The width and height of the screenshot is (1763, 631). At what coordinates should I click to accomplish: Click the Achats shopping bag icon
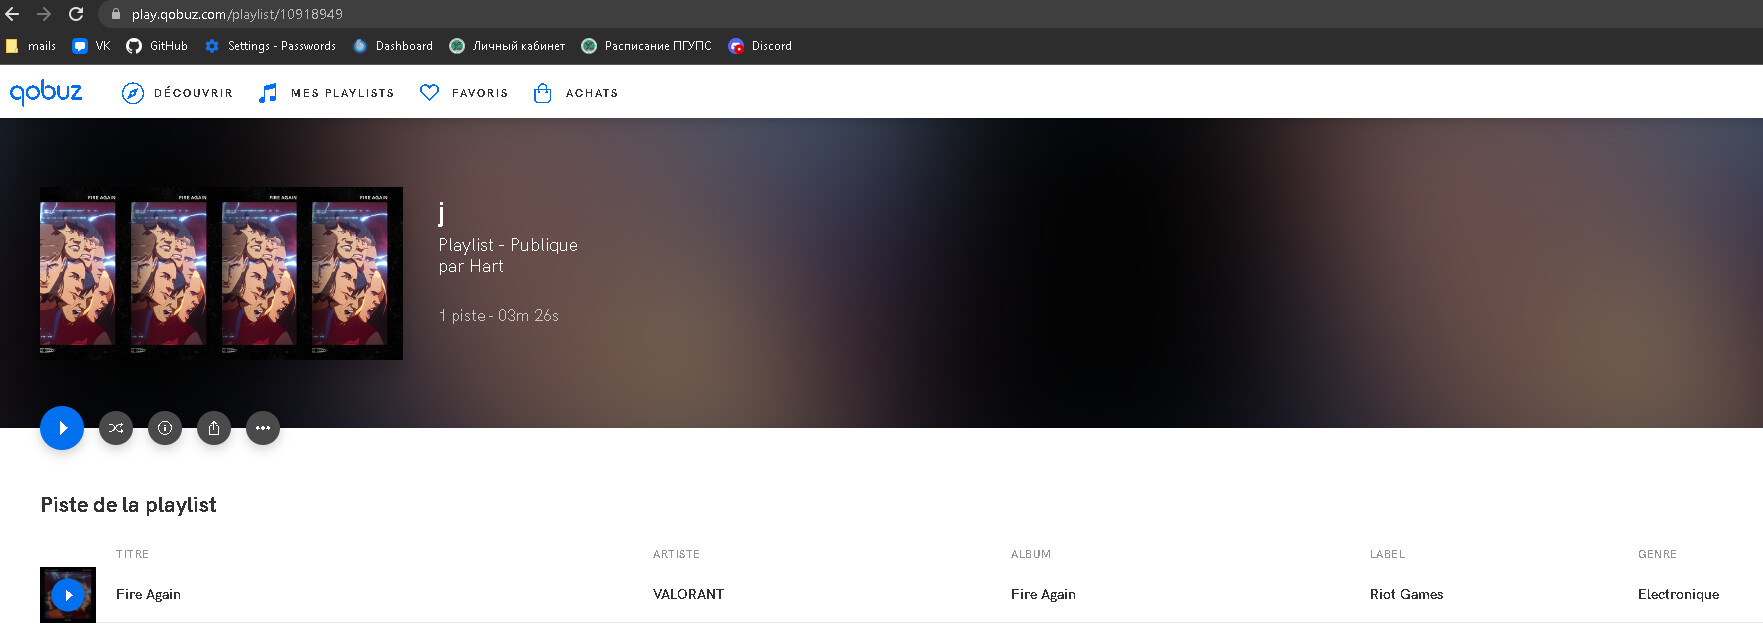point(542,93)
